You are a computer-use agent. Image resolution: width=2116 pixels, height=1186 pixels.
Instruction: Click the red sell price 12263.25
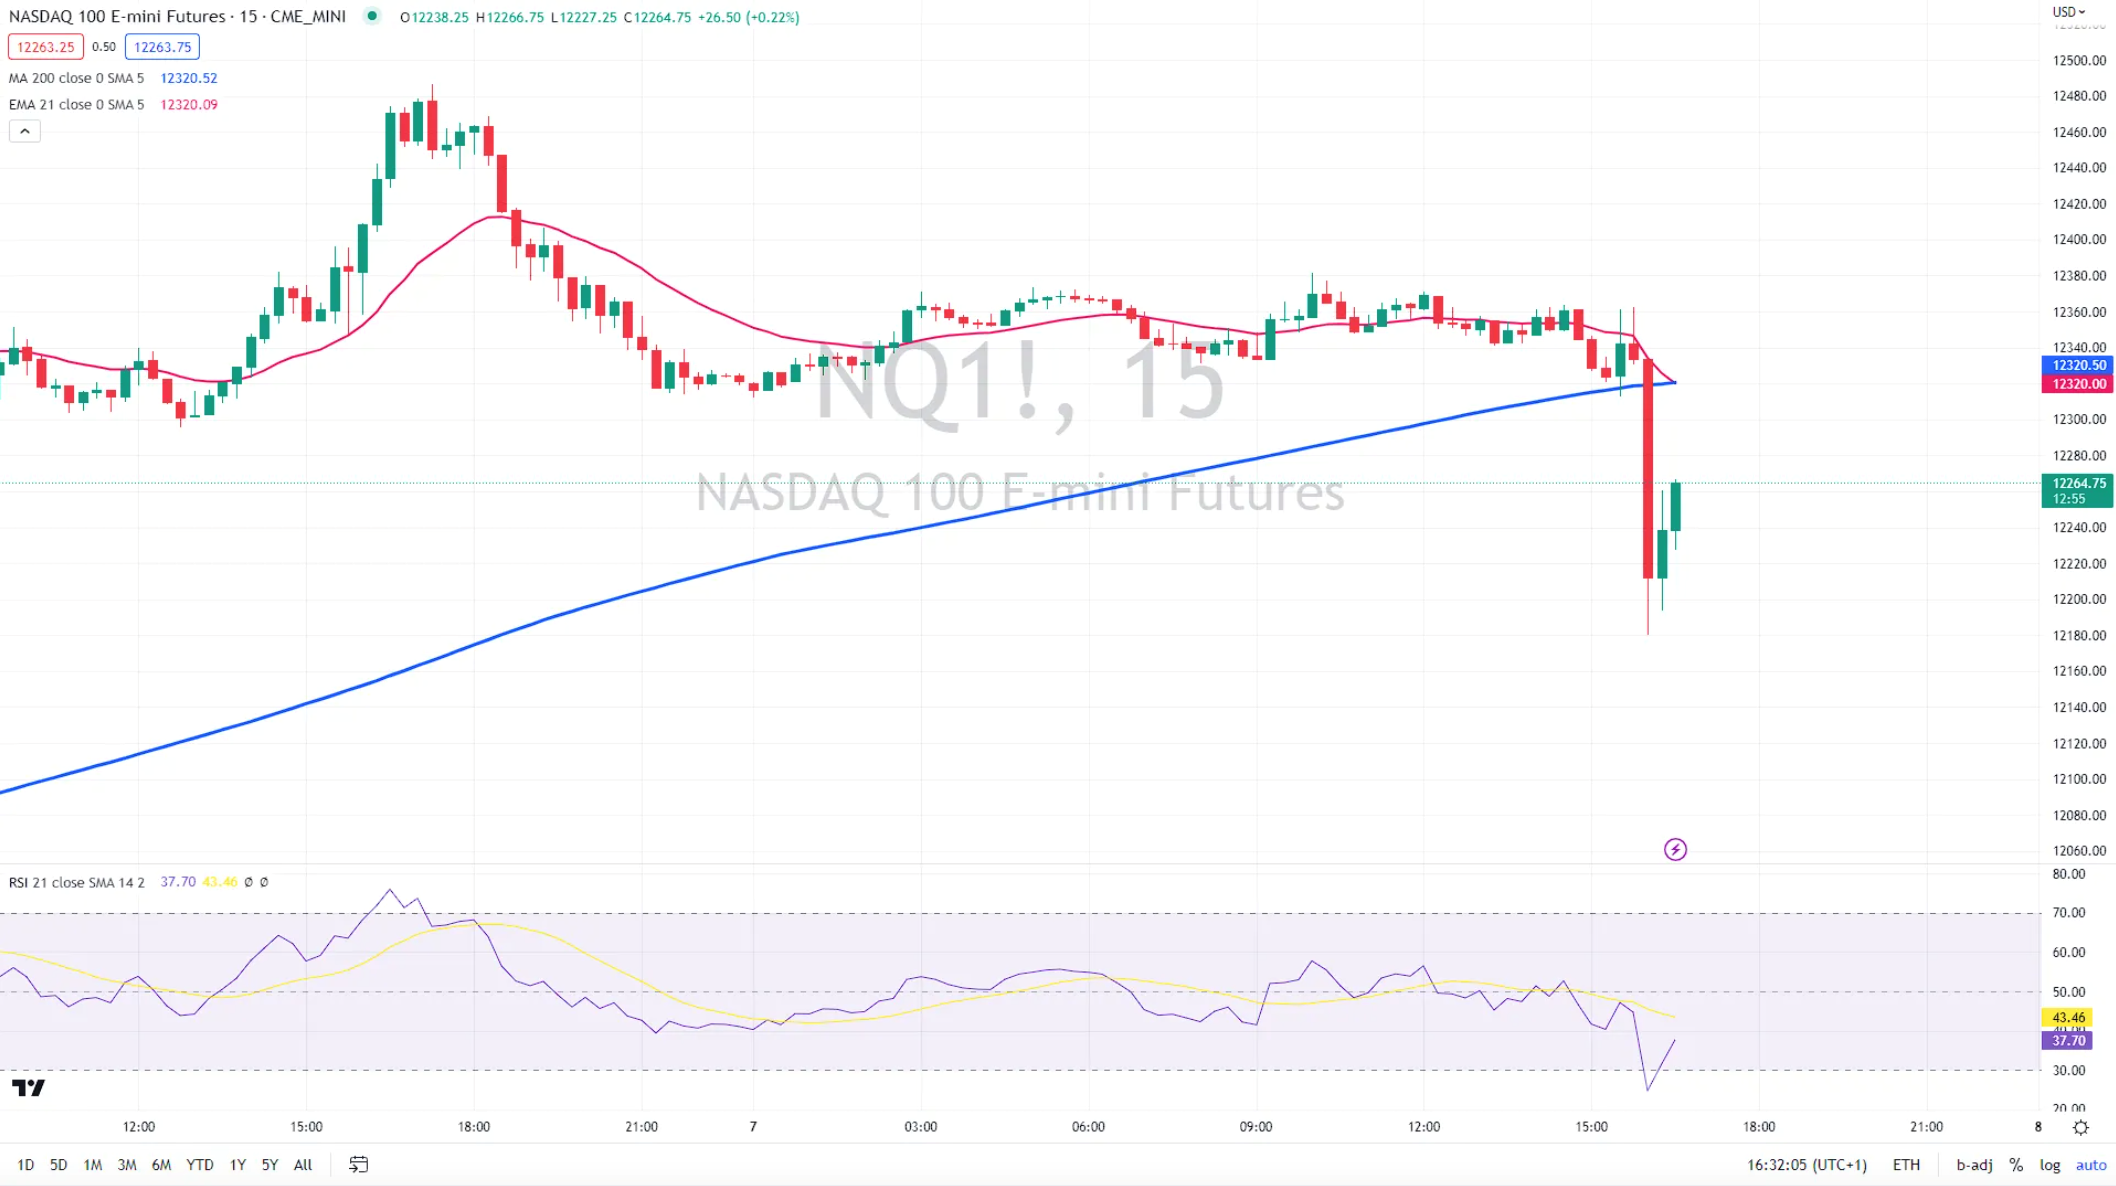pos(46,47)
